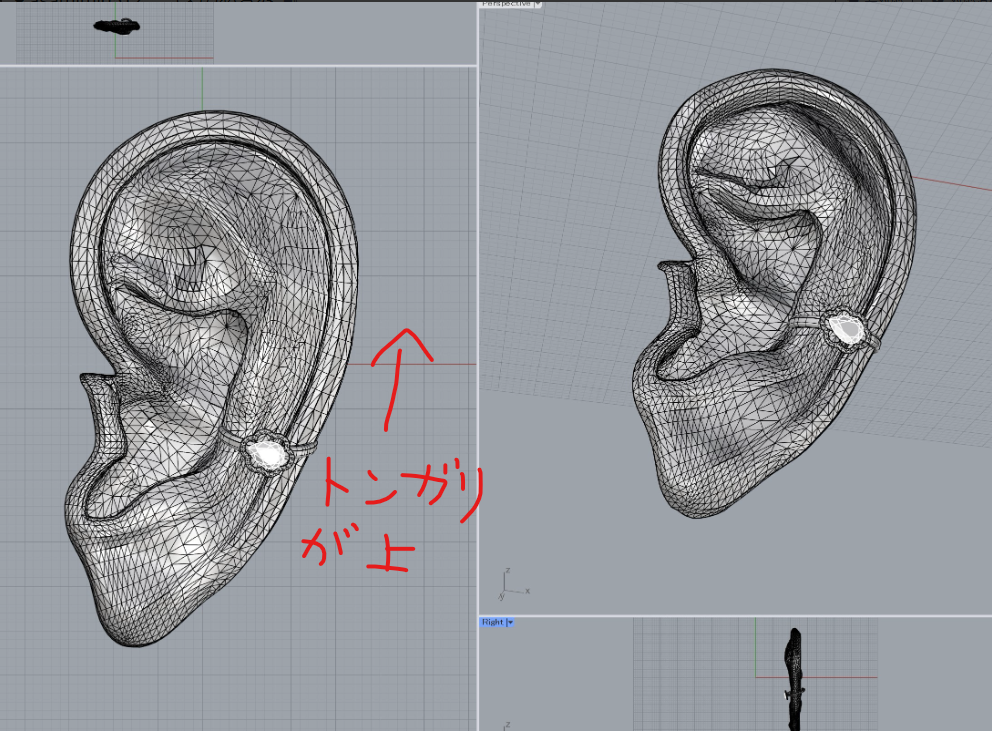This screenshot has height=731, width=992.
Task: Select the ear side profile in Right viewport
Action: tap(793, 678)
